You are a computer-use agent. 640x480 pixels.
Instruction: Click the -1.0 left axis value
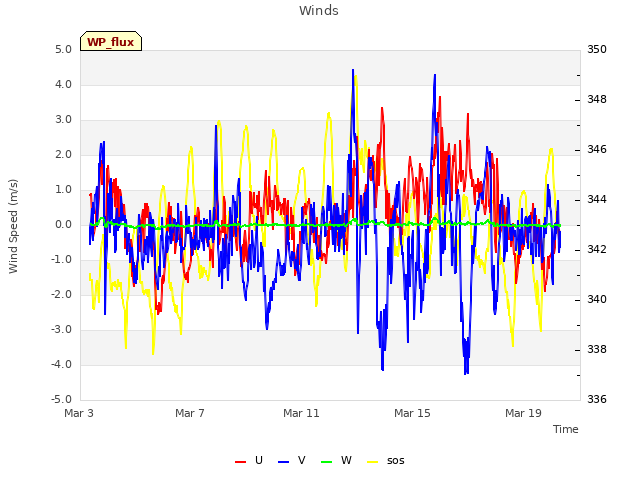pos(62,260)
